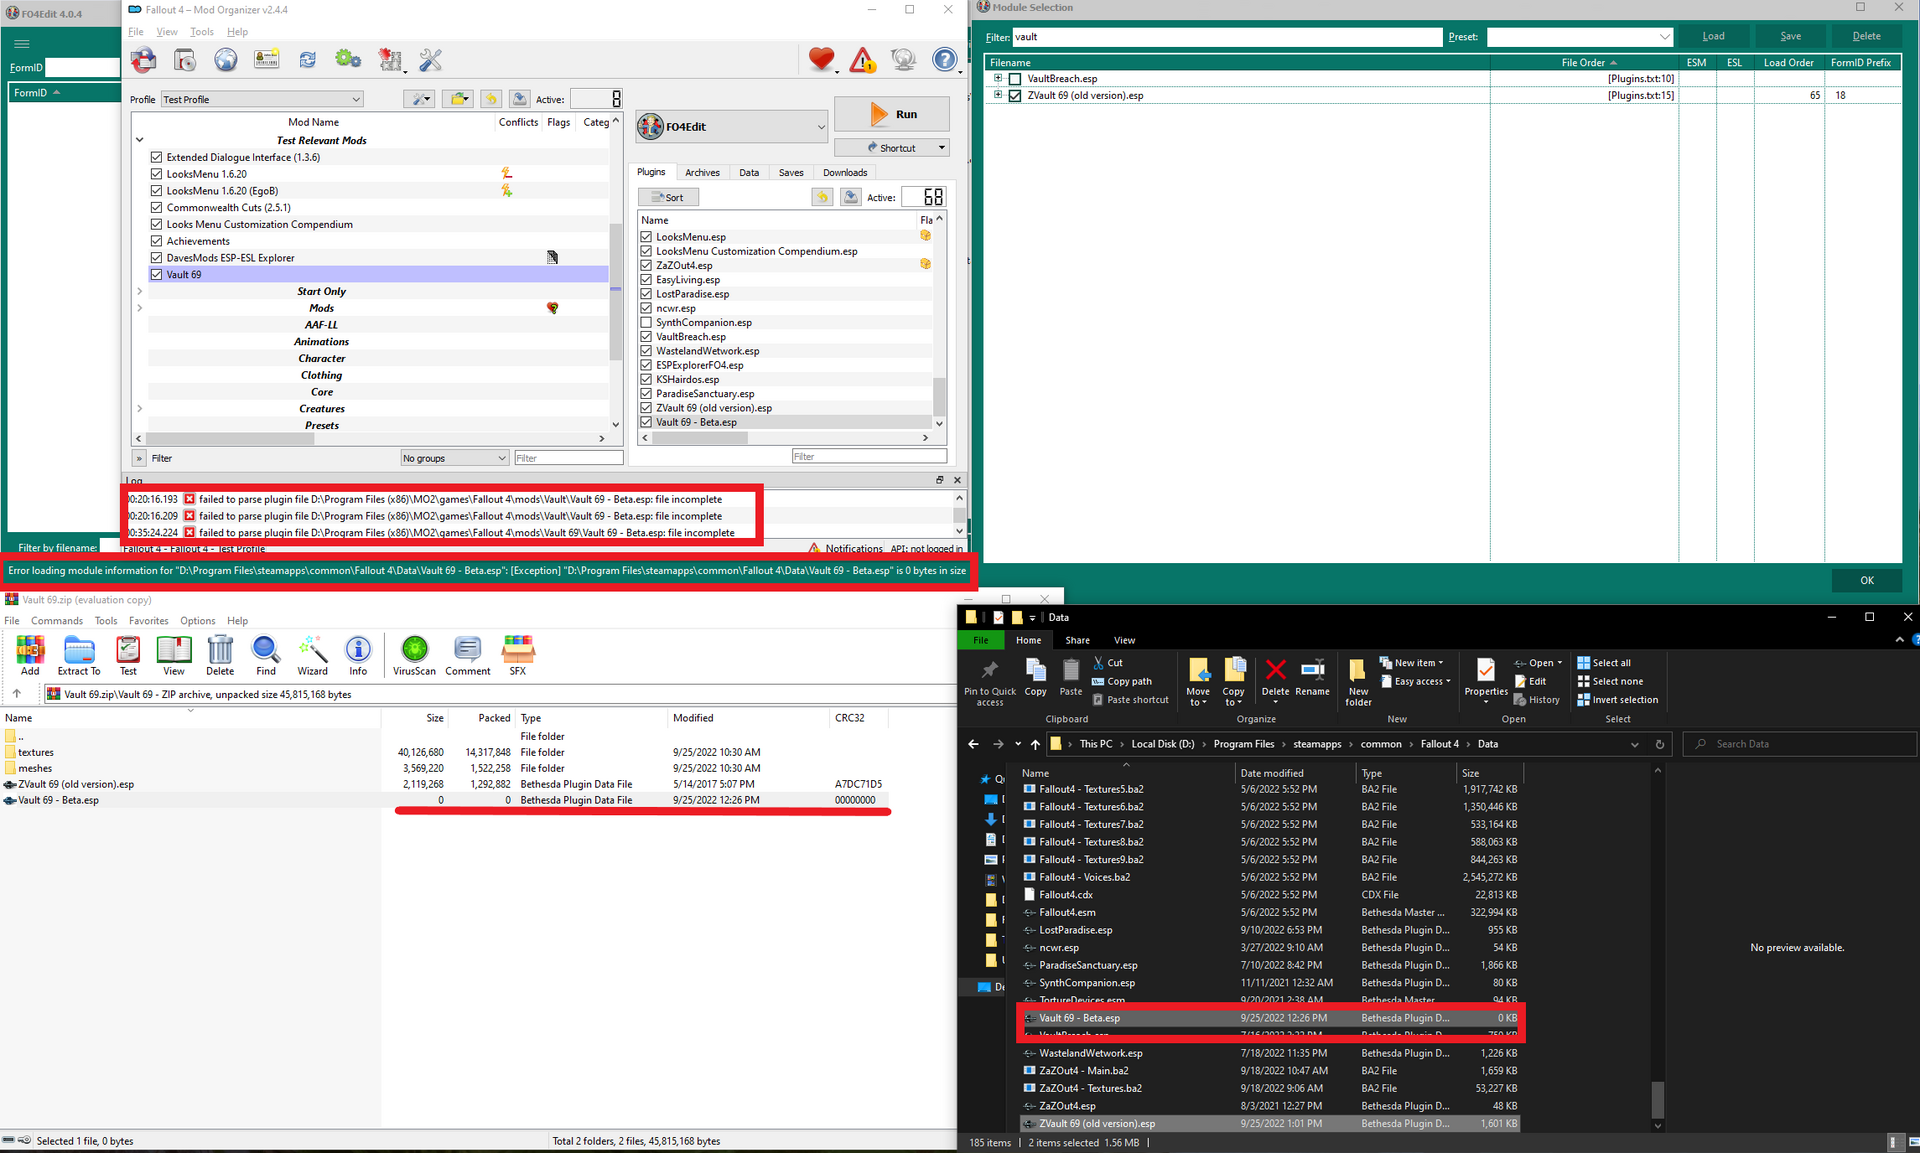Screen dimensions: 1920x1153
Task: Open the Shortcut dropdown arrow
Action: [x=941, y=148]
